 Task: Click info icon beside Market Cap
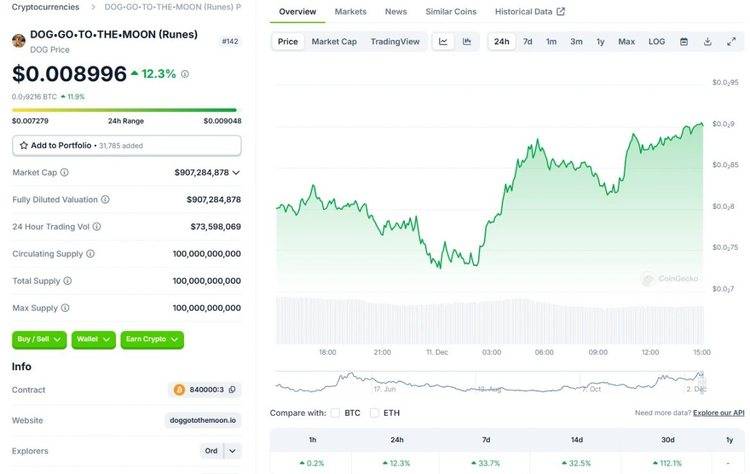pos(64,172)
